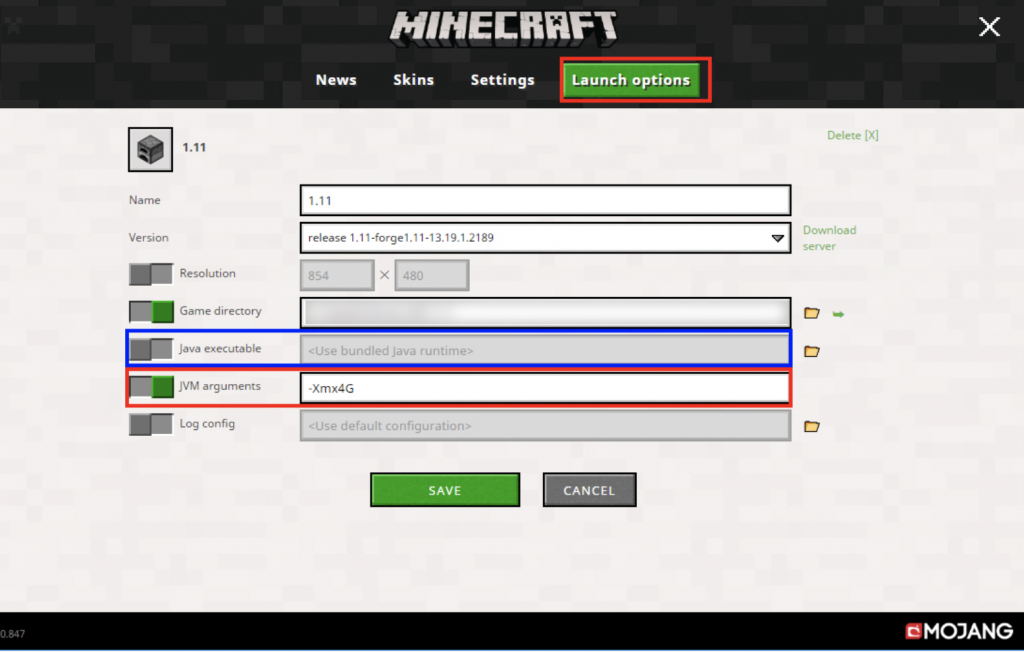Click the Java executable path field
Screen dimensions: 1024x652
[x=545, y=350]
